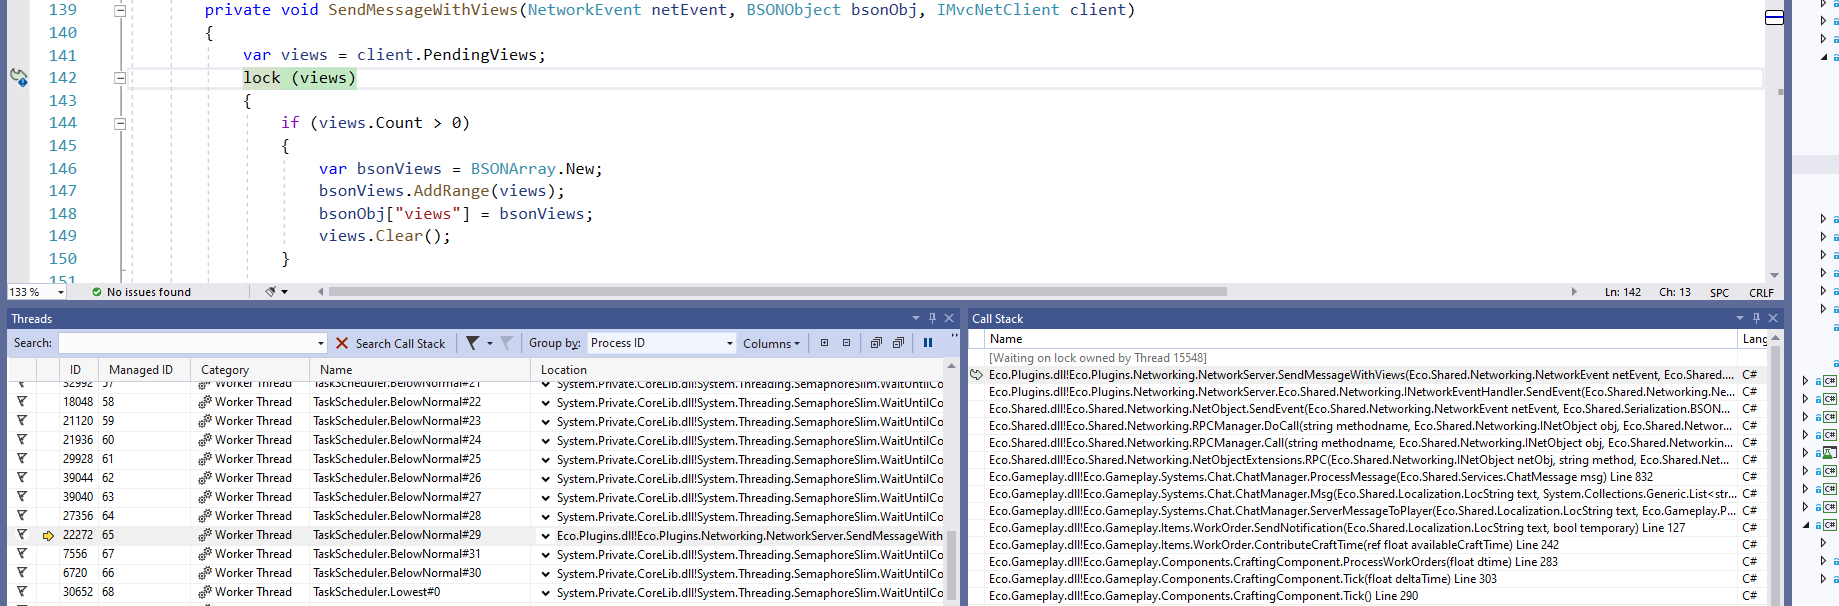Open the Columns dropdown in Threads panel
This screenshot has height=606, width=1839.
click(x=771, y=343)
